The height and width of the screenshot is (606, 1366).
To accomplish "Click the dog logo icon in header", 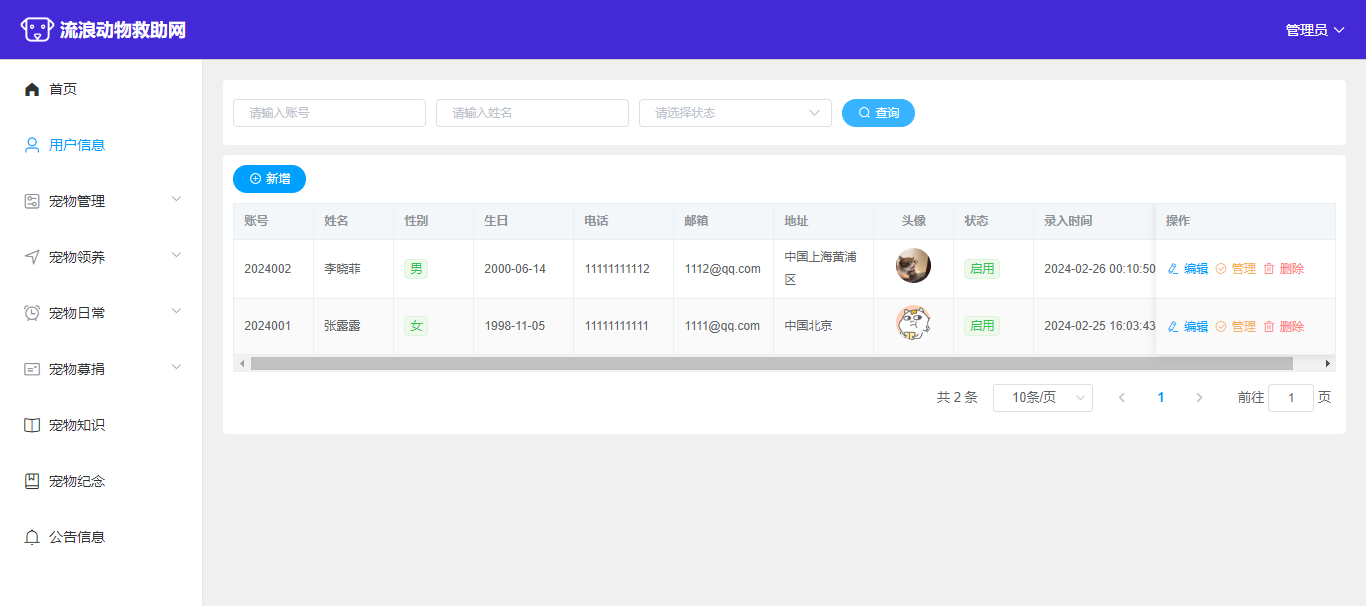I will [37, 30].
